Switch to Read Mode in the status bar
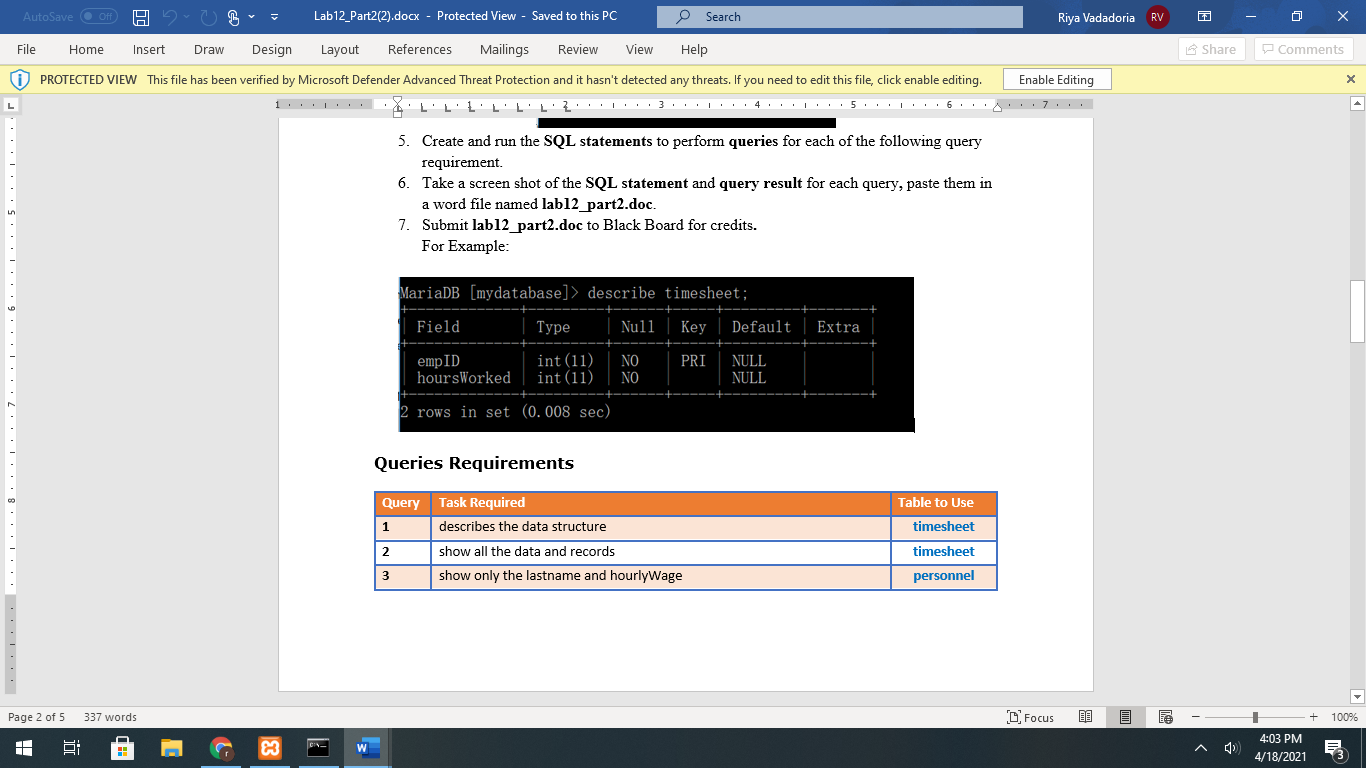The width and height of the screenshot is (1366, 768). (1084, 717)
